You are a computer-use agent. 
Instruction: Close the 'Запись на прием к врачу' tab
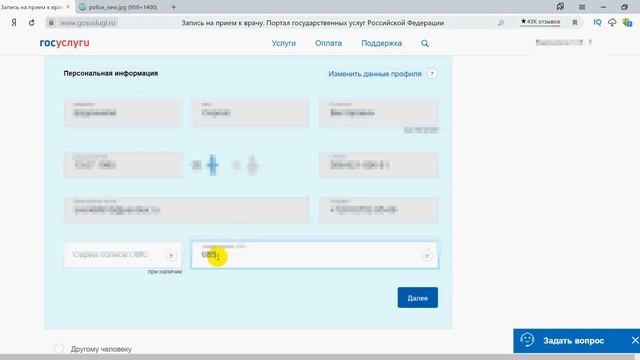pyautogui.click(x=68, y=7)
